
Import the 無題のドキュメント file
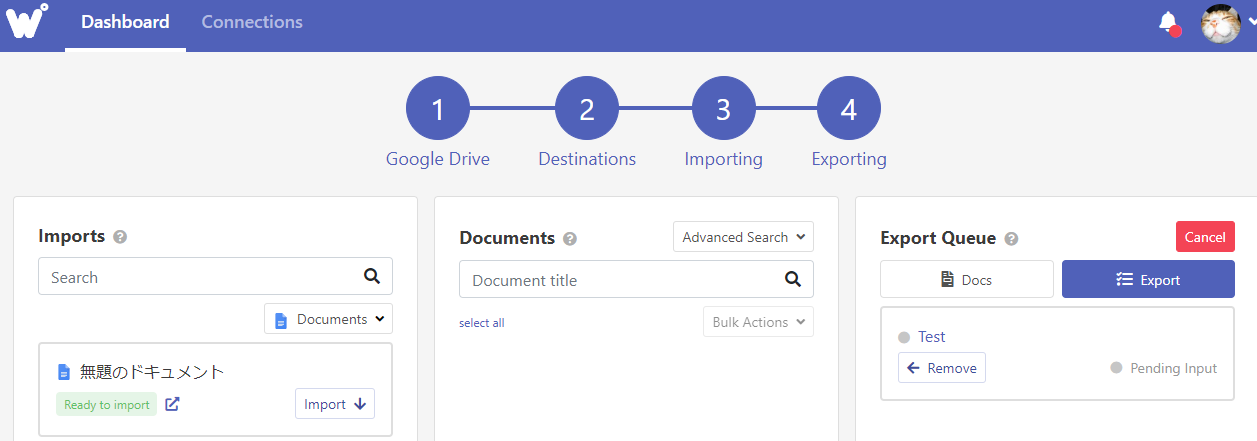point(334,404)
